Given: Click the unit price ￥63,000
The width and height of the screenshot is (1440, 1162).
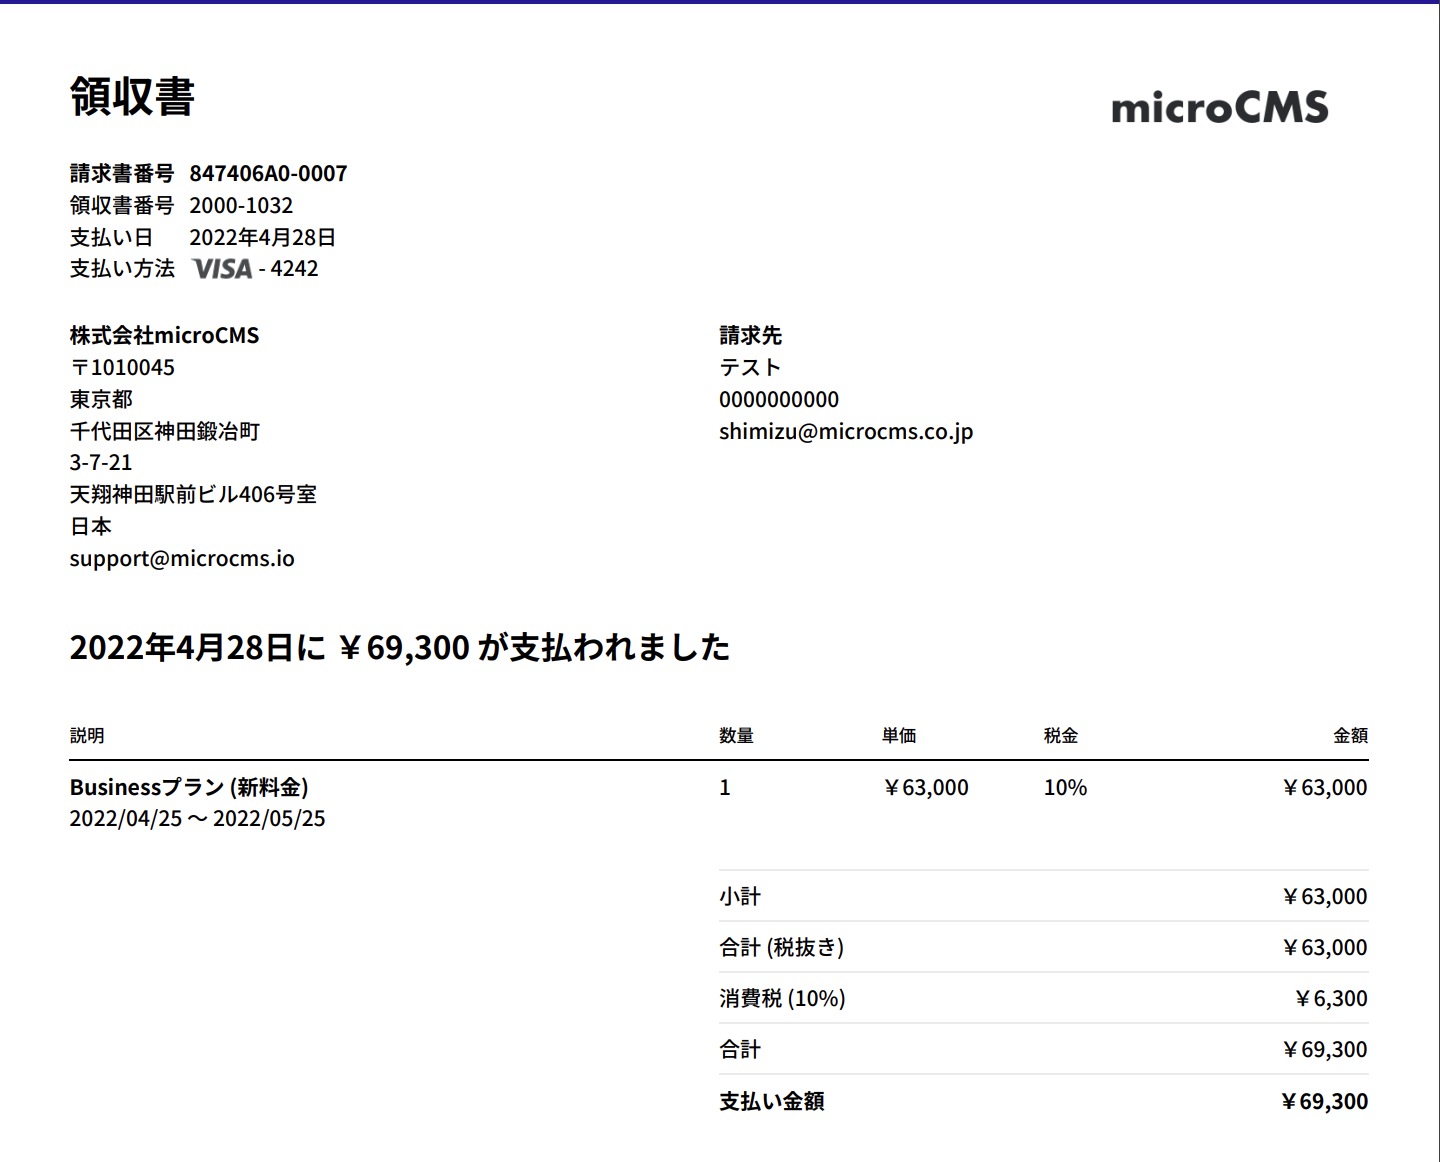Looking at the screenshot, I should [925, 788].
